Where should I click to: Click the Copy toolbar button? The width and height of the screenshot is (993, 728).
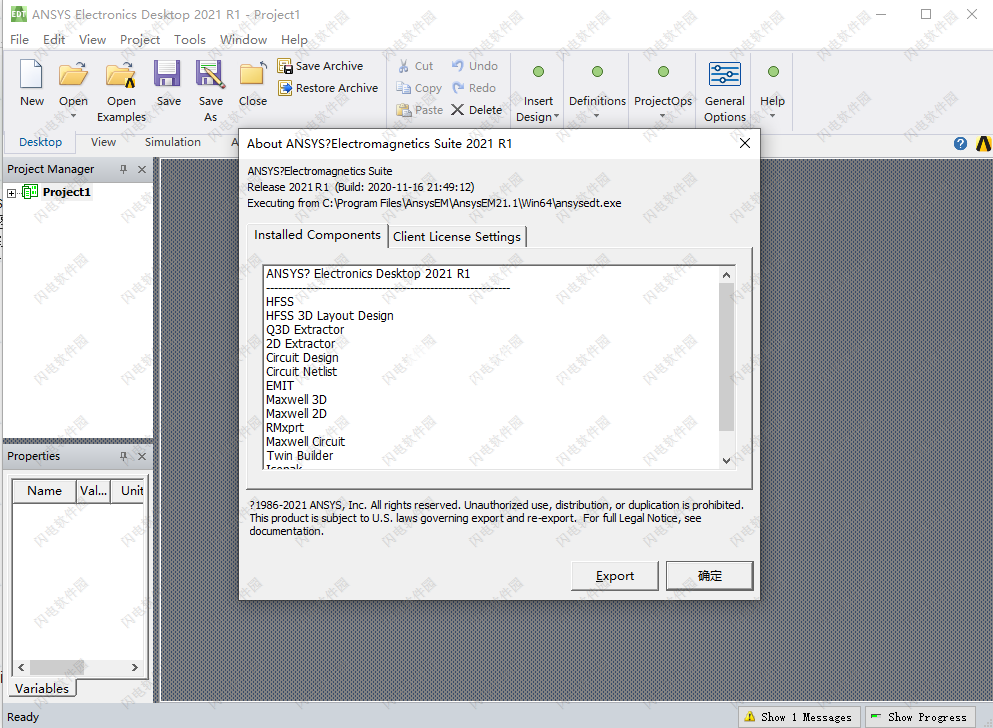tap(419, 88)
